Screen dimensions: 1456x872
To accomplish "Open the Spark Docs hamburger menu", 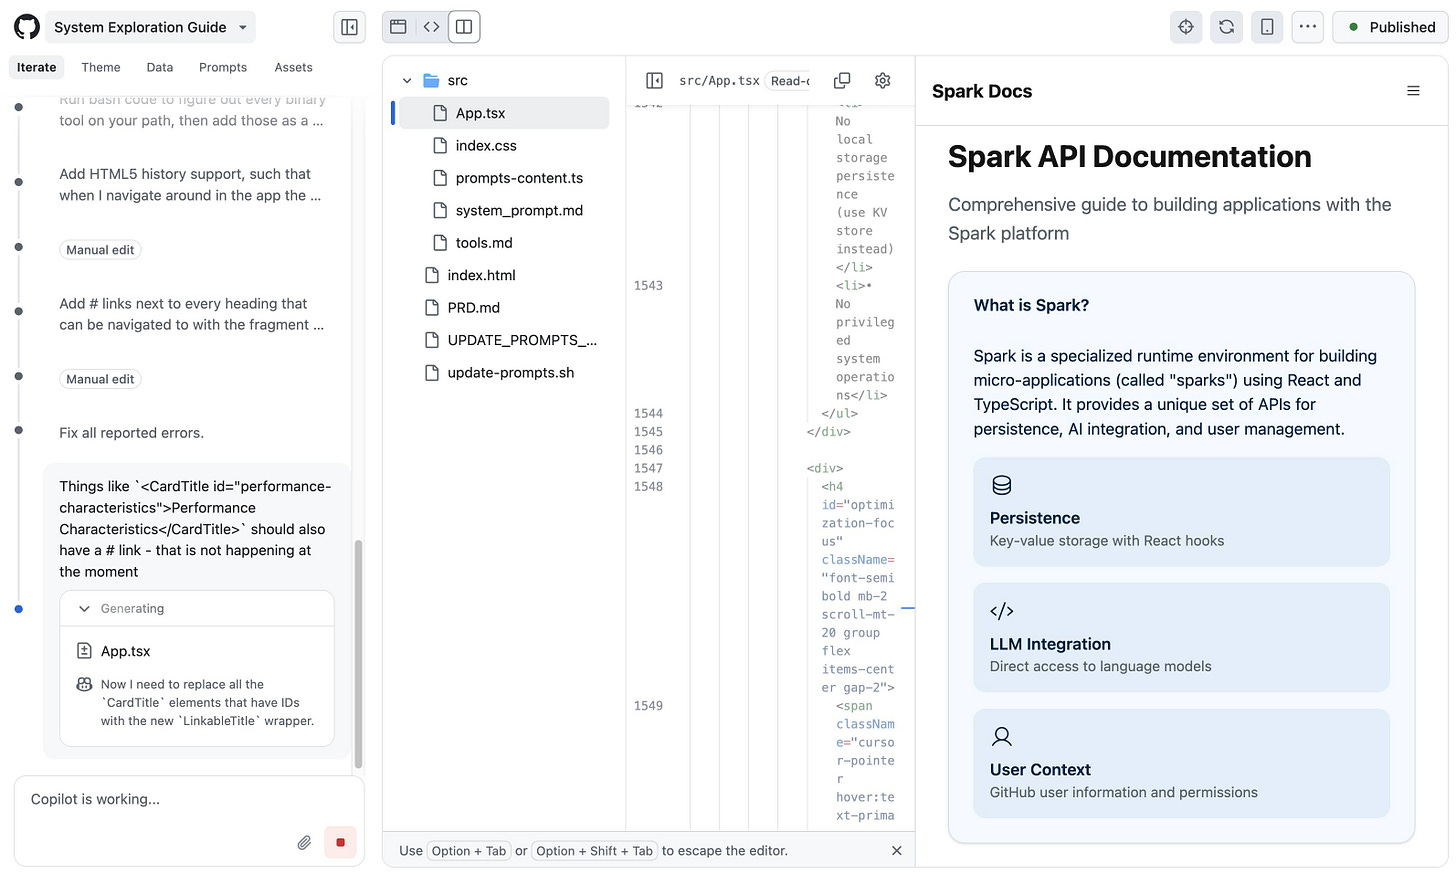I will tap(1413, 90).
